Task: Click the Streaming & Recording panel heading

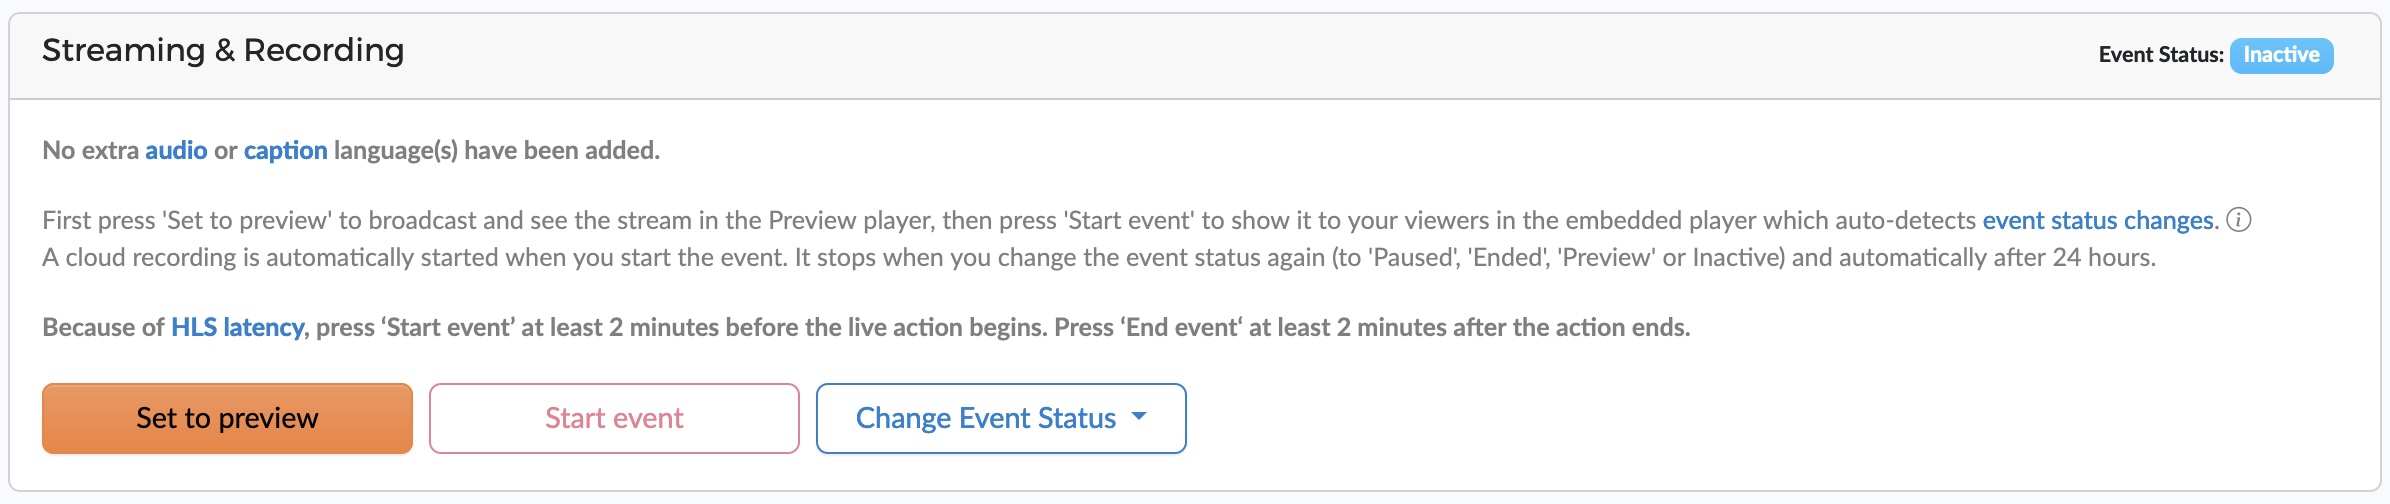Action: 223,50
